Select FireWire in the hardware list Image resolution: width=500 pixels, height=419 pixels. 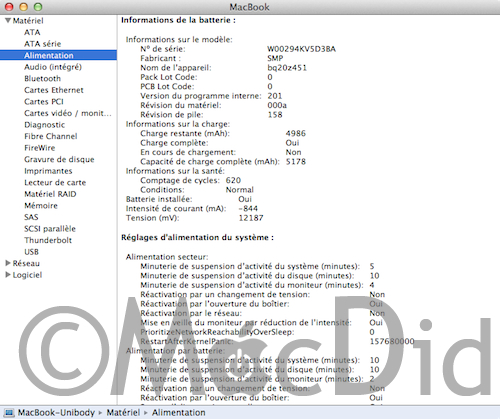point(40,148)
